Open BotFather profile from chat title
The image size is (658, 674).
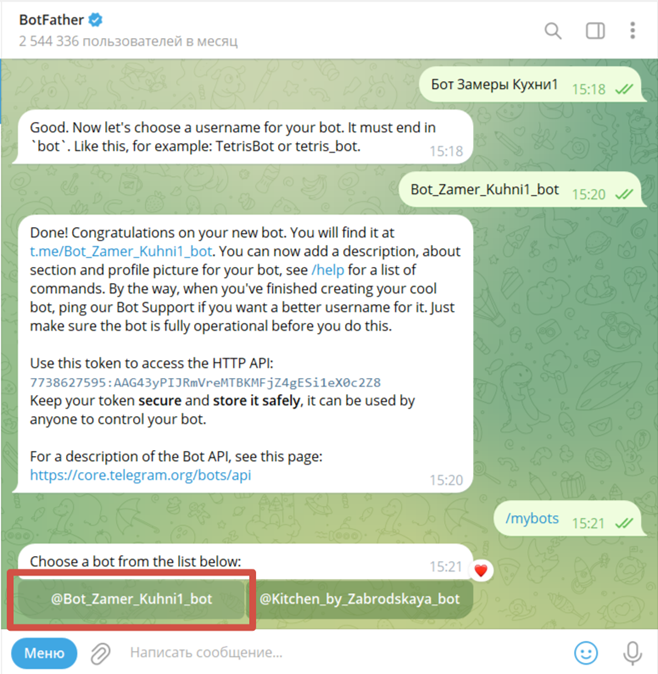coord(52,20)
